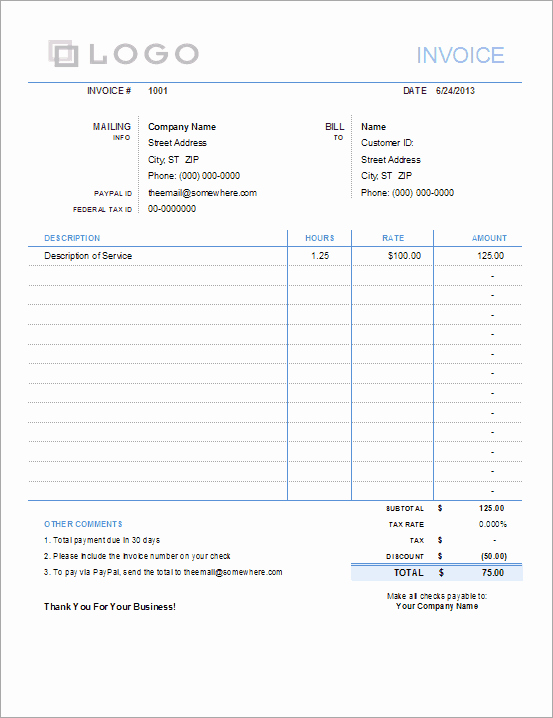
Task: Click the OTHER COMMENTS heading
Action: pyautogui.click(x=83, y=524)
